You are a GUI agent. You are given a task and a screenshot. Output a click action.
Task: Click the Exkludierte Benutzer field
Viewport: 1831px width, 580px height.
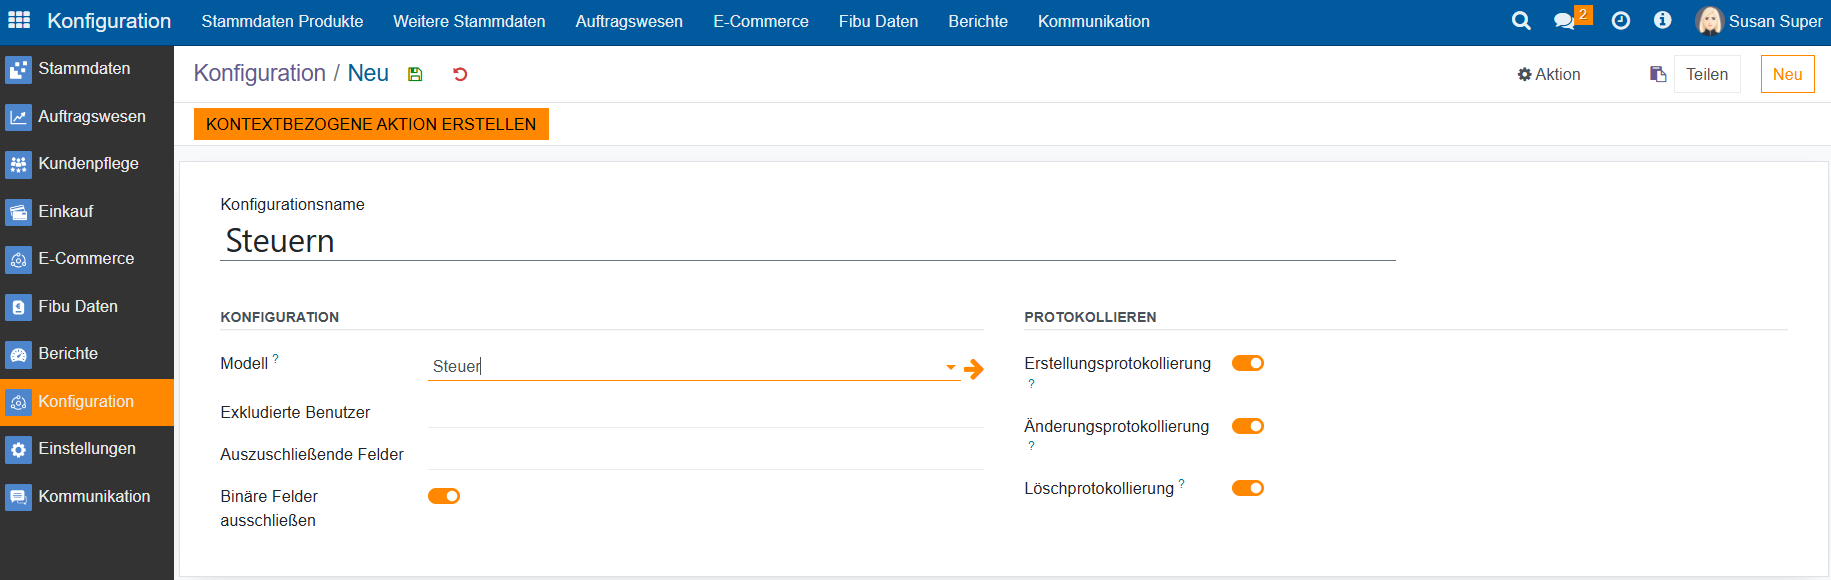pyautogui.click(x=705, y=412)
